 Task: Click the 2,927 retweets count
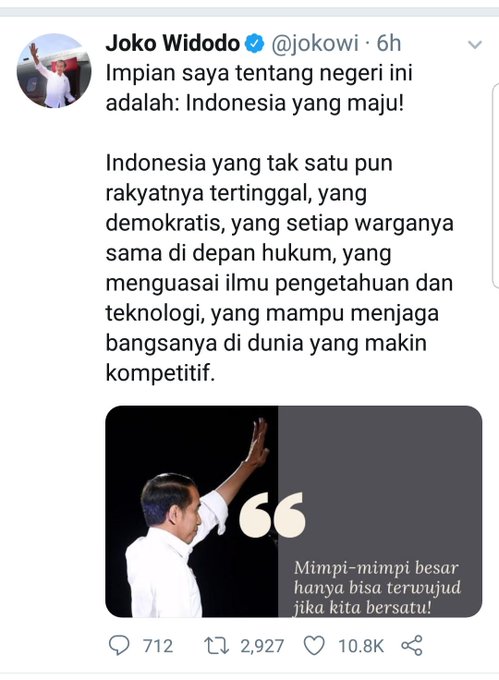pos(262,646)
